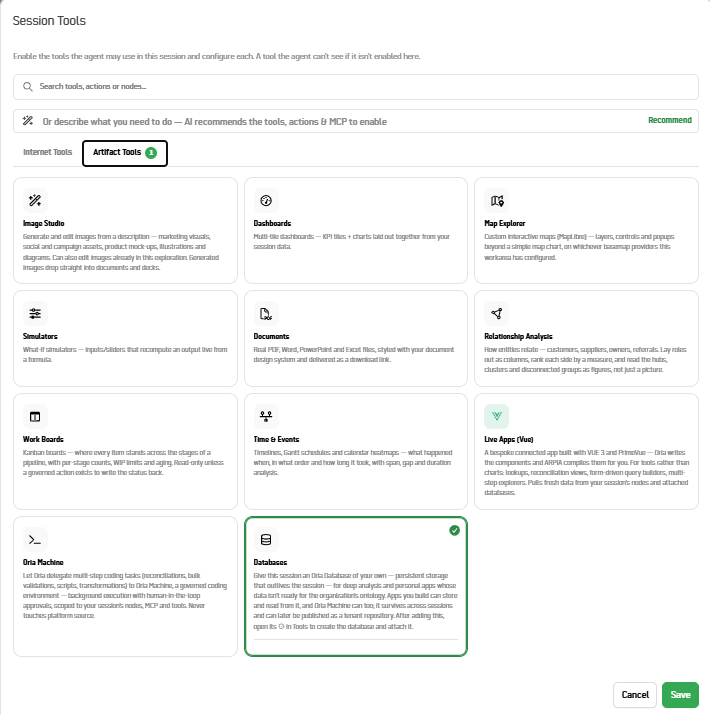Click the Live Apps (Vue) logo icon
This screenshot has height=715, width=710.
[x=497, y=416]
